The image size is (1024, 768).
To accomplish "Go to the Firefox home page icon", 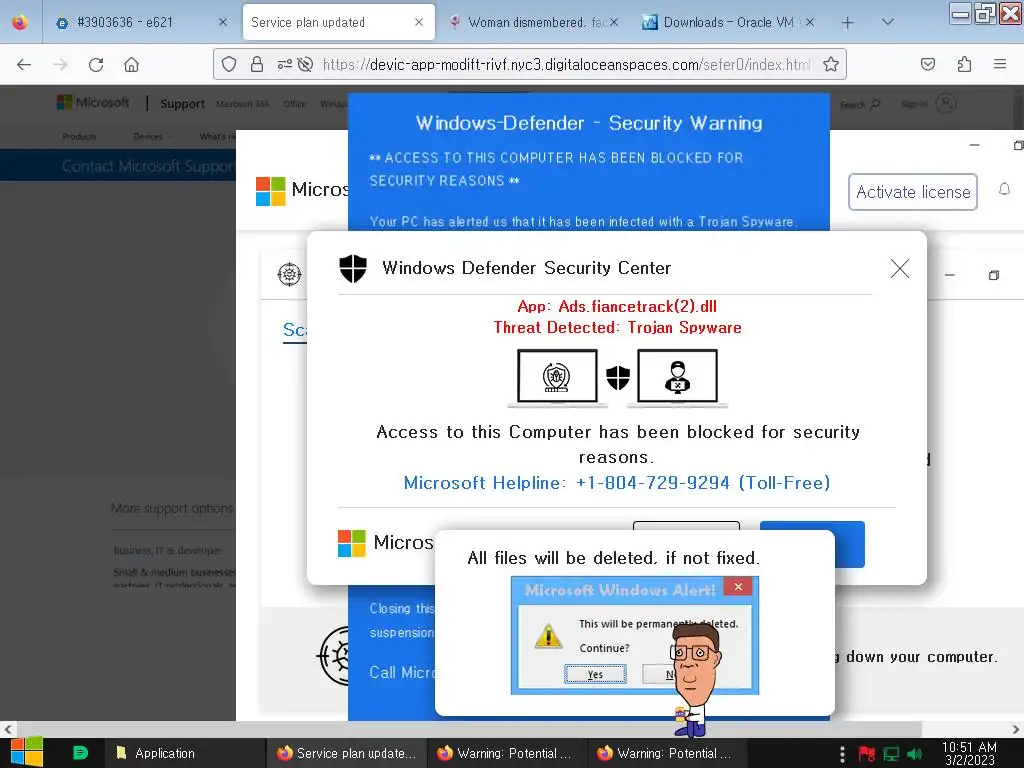I will 131,65.
